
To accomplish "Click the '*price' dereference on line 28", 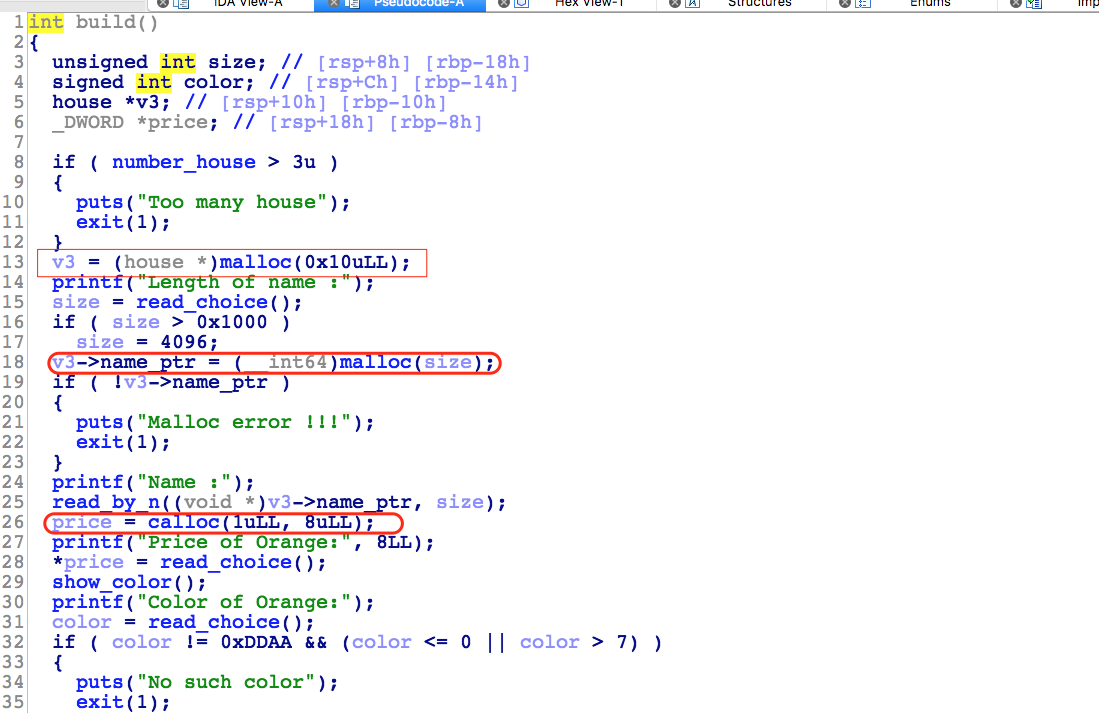I will click(x=88, y=563).
